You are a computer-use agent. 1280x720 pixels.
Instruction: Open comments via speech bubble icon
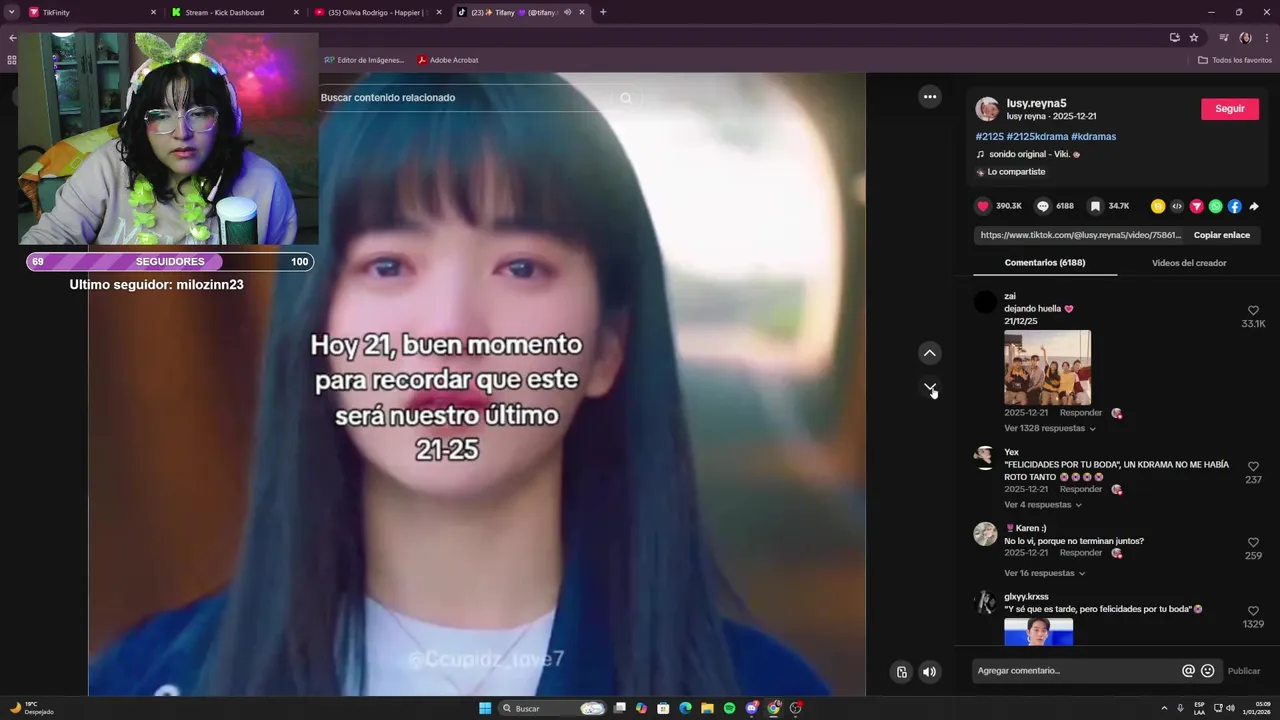1043,206
